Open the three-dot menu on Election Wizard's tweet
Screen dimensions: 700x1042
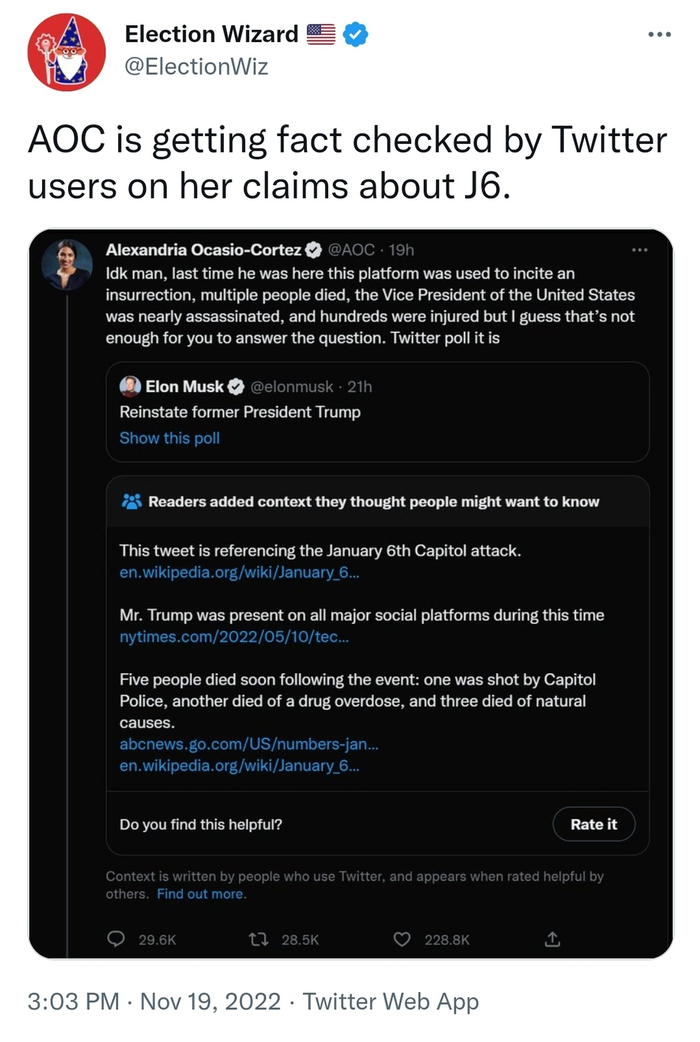click(659, 34)
